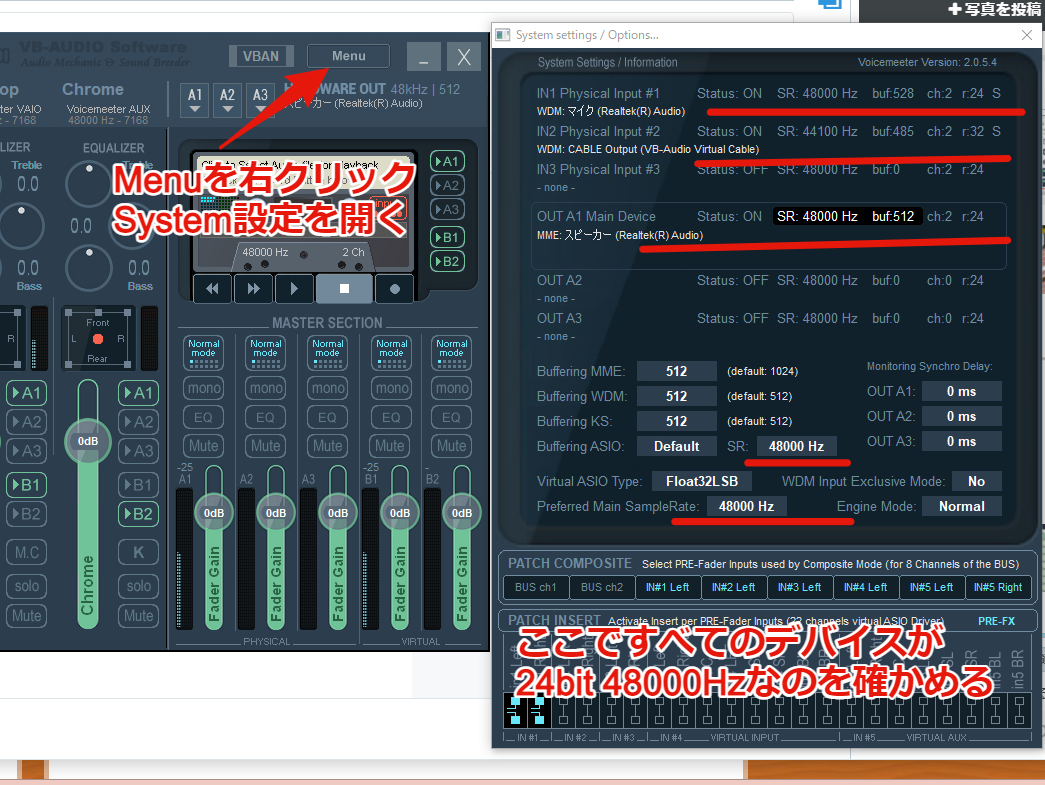Open the Voicemeeter Menu button
This screenshot has height=785, width=1045.
tap(349, 56)
